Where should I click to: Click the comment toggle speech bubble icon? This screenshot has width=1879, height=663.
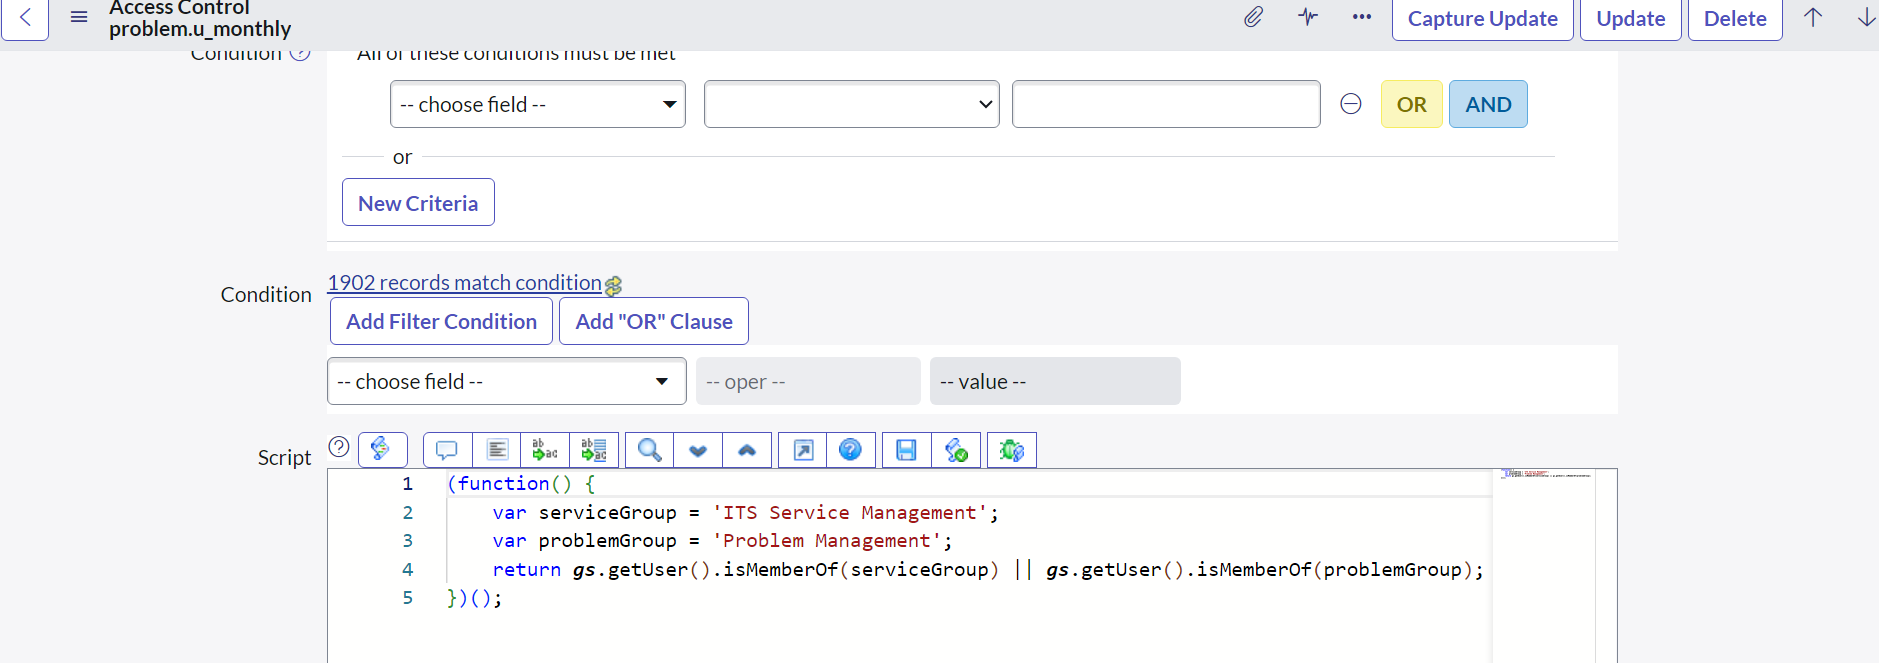click(x=447, y=450)
